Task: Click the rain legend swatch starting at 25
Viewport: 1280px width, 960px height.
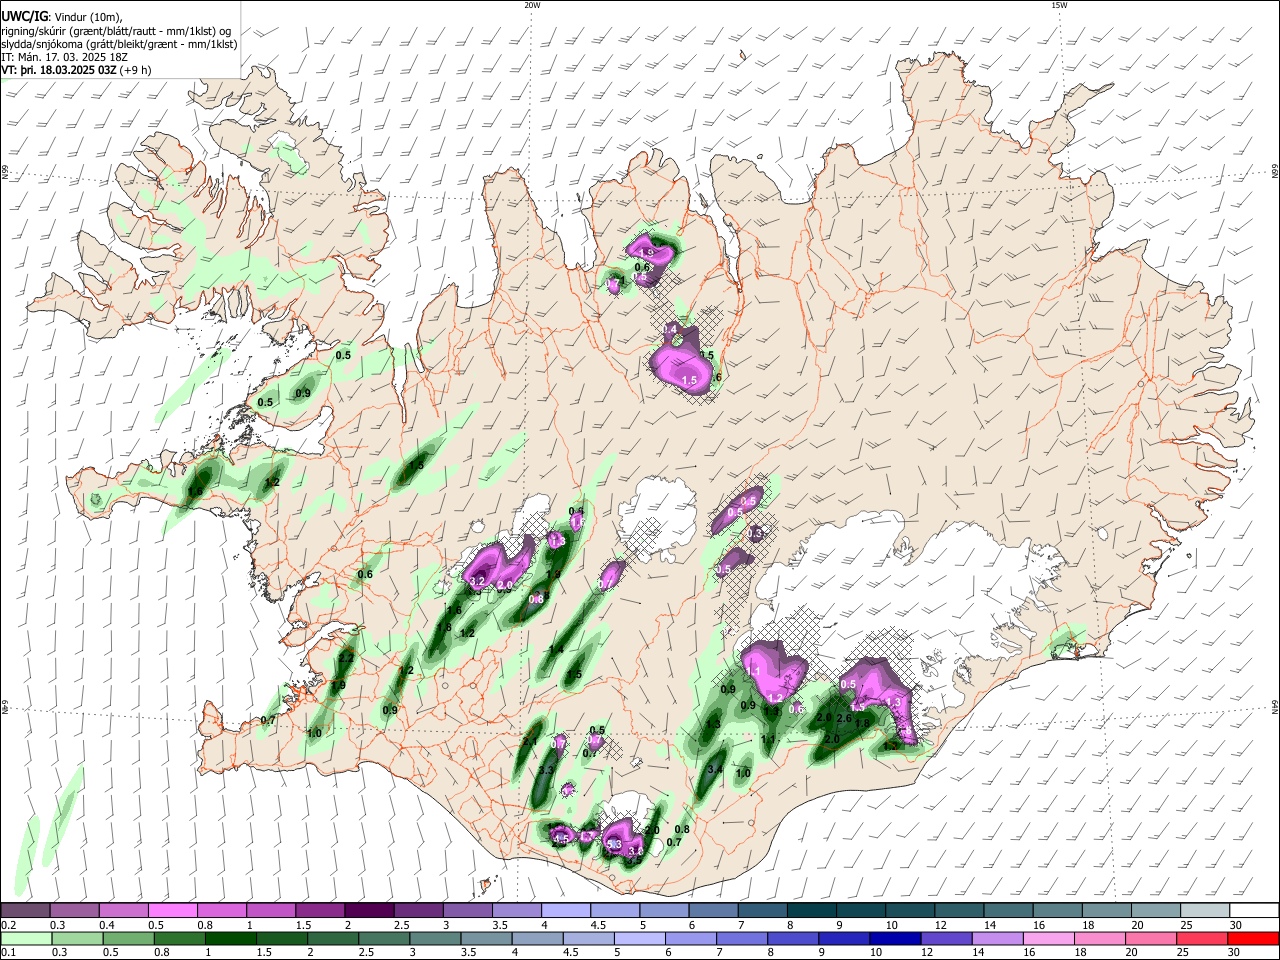Action: pyautogui.click(x=1200, y=938)
